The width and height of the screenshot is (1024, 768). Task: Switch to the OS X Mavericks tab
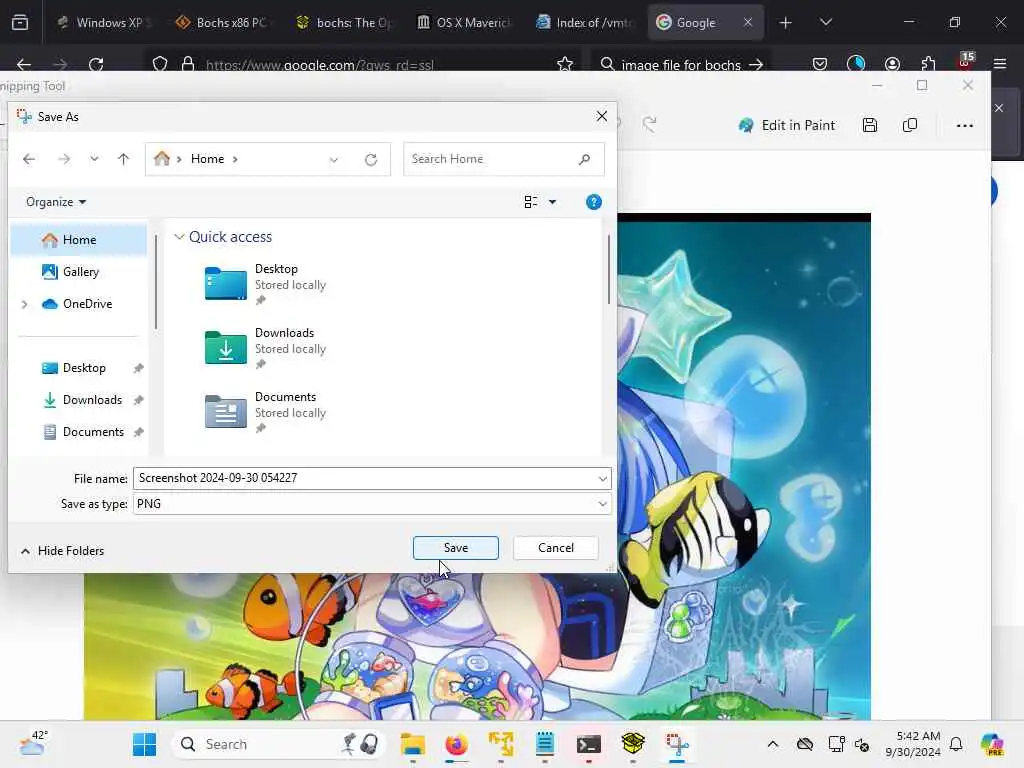click(x=465, y=22)
